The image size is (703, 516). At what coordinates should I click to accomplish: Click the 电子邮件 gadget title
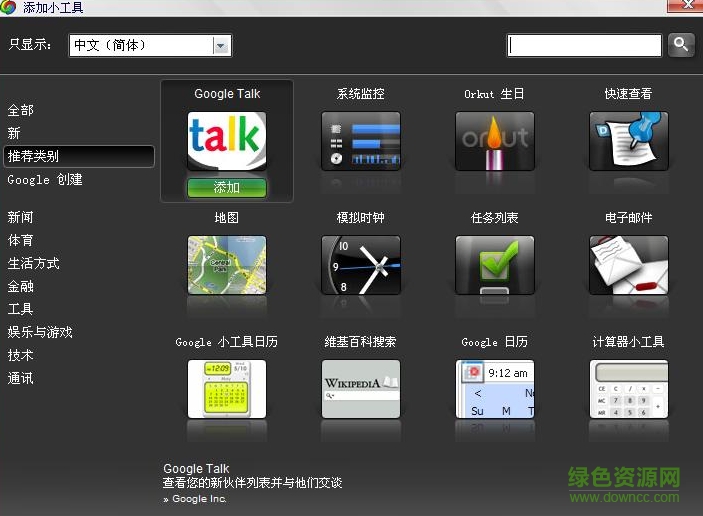pyautogui.click(x=629, y=218)
